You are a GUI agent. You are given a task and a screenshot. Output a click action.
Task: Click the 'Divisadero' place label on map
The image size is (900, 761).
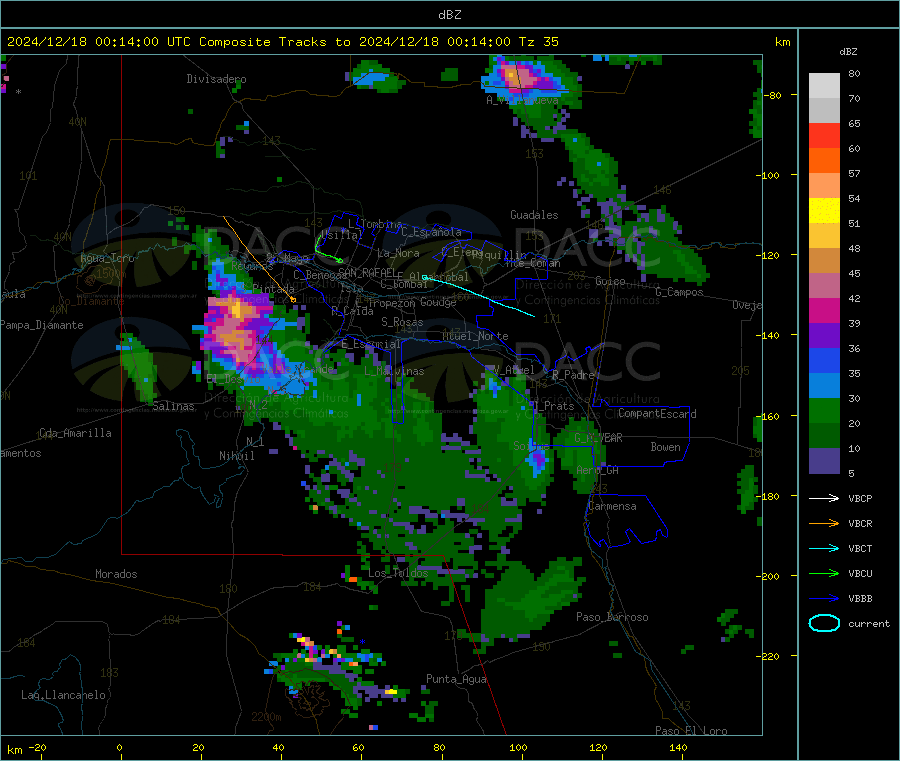(x=216, y=79)
